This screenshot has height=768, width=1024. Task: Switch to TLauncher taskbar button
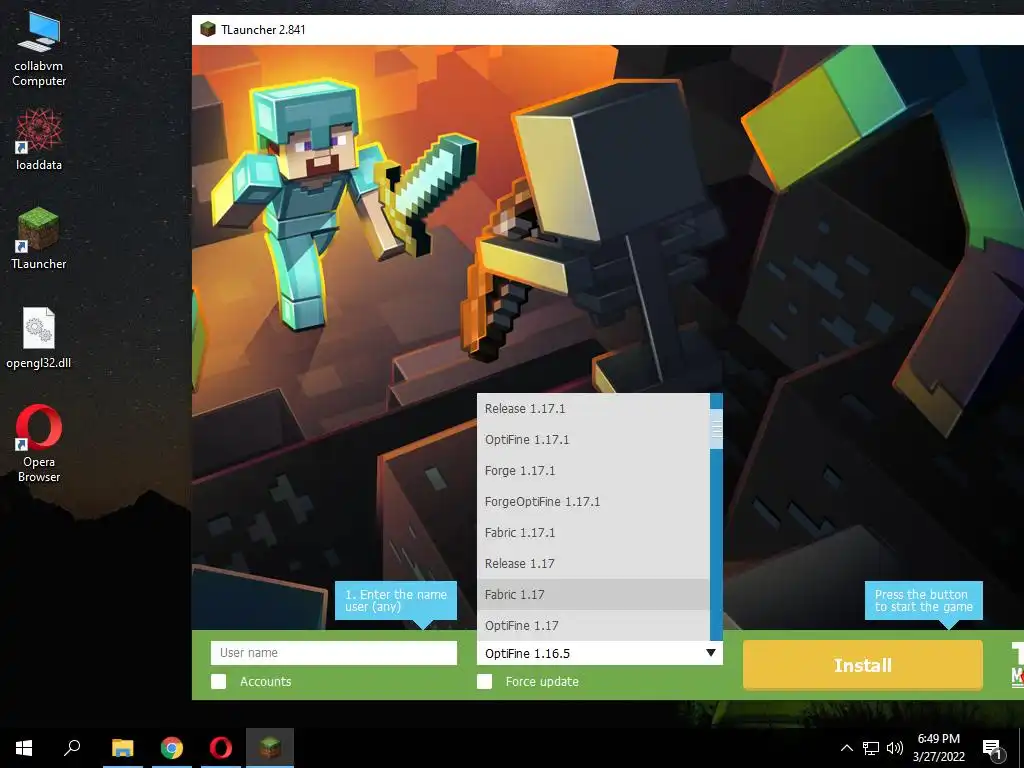[270, 748]
